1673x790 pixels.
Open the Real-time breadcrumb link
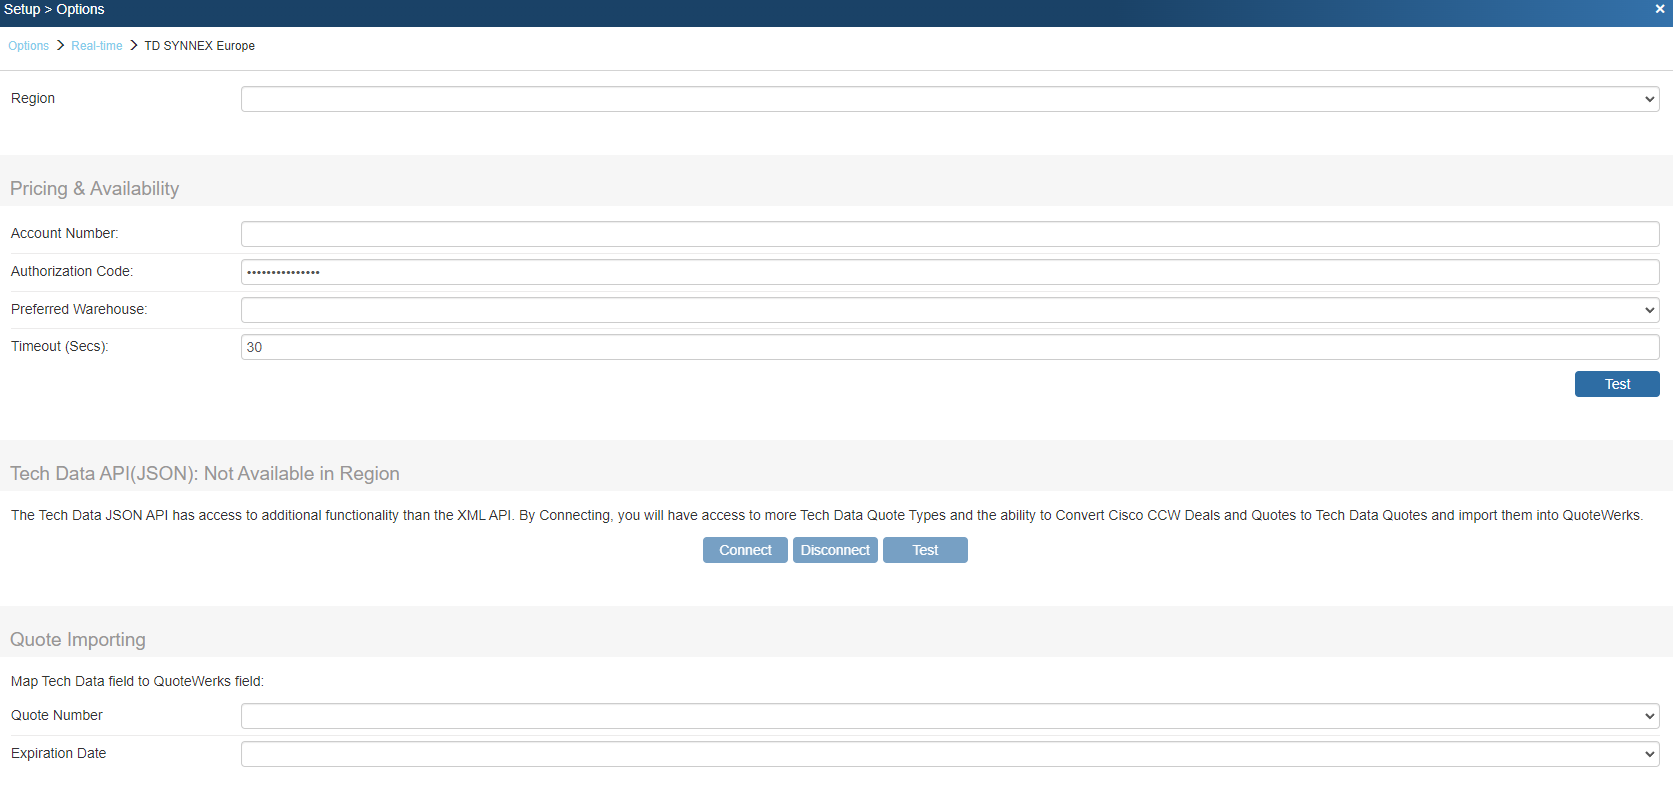(97, 46)
